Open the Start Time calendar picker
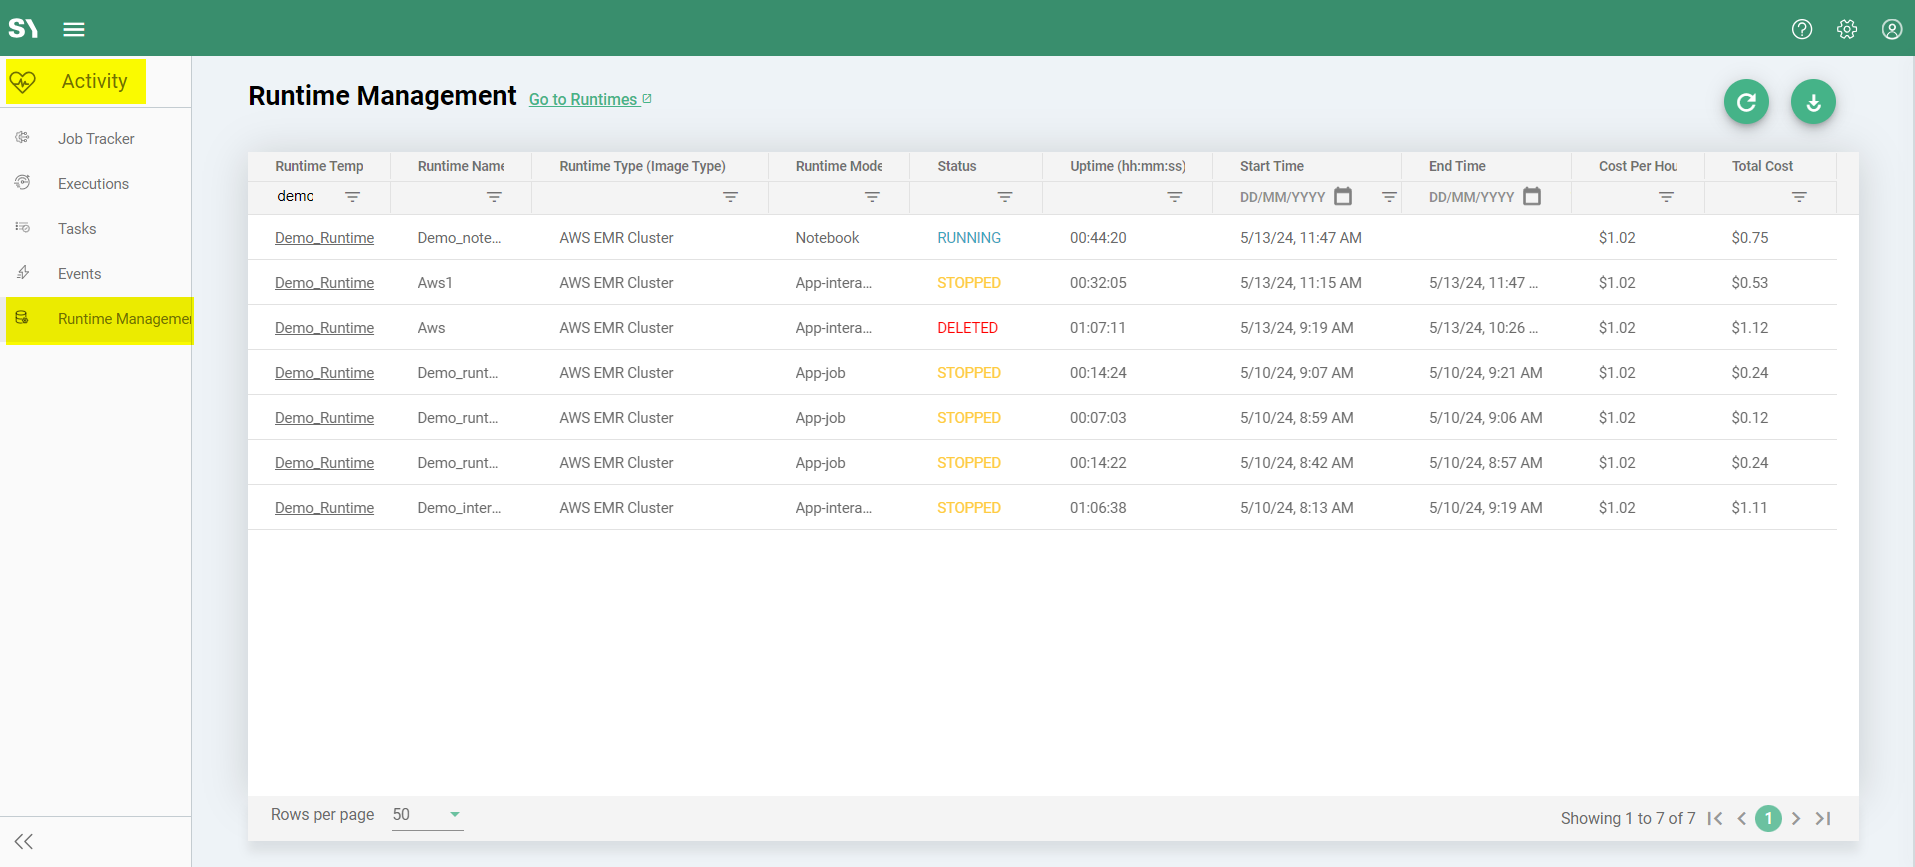Screen dimensions: 1915x867 [x=1343, y=197]
